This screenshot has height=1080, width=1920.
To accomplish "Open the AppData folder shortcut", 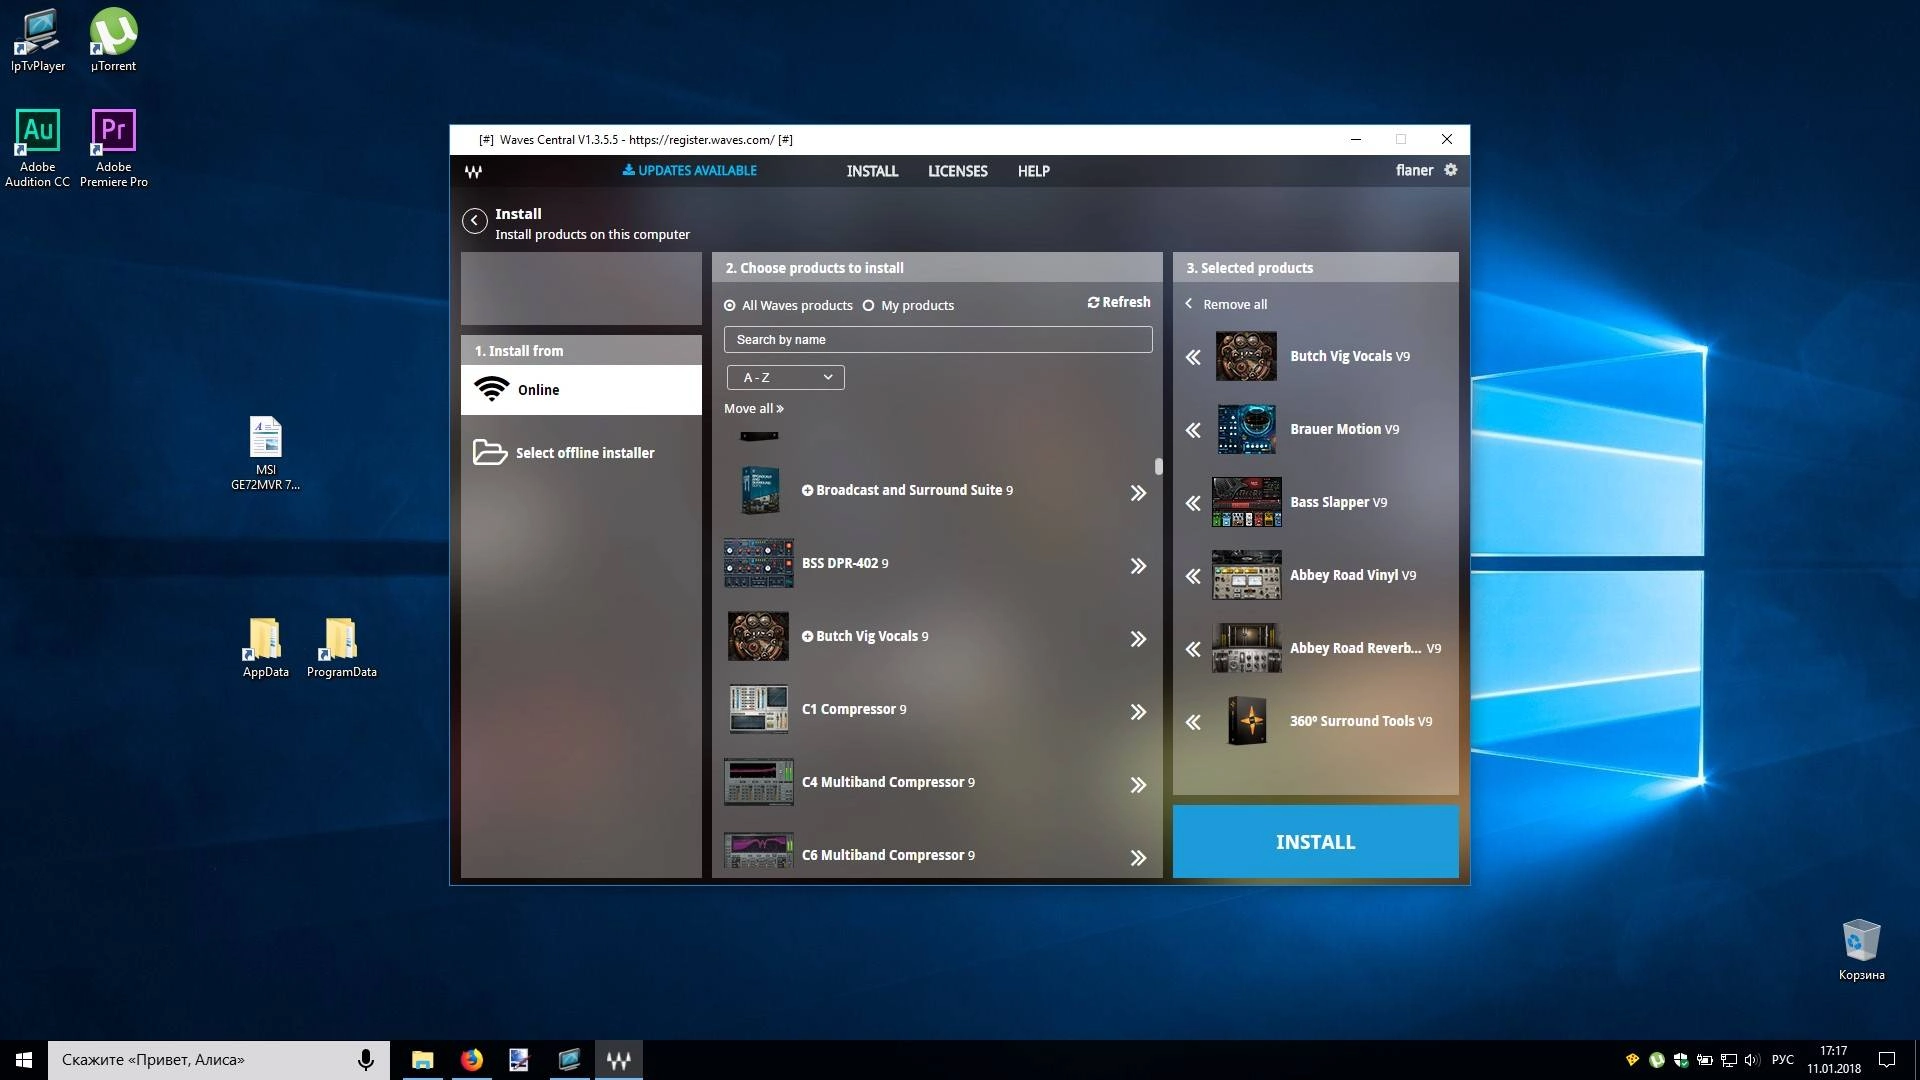I will coord(265,648).
